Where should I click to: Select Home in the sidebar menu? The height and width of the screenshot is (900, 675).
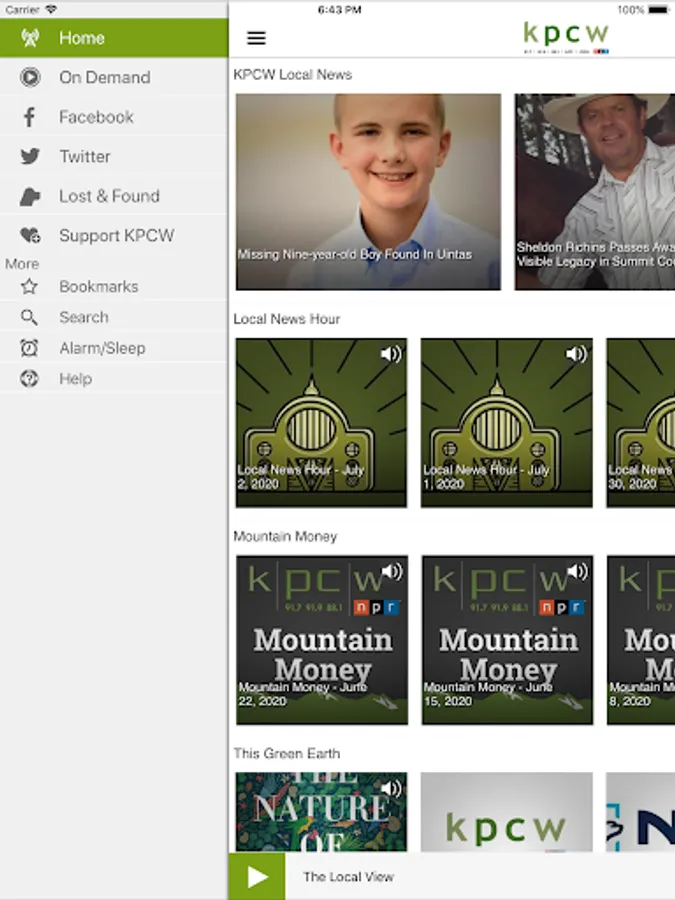tap(114, 38)
